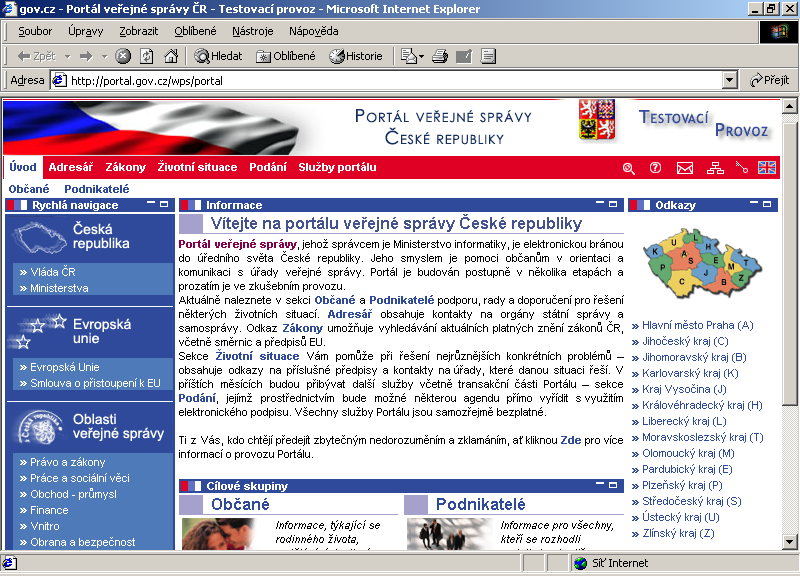
Task: Select the Úvod portal tab
Action: click(x=23, y=167)
